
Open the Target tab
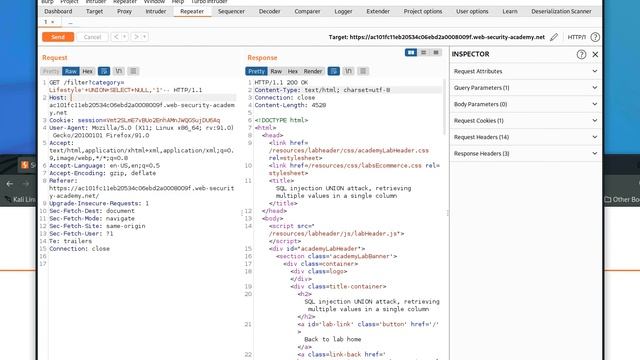pyautogui.click(x=94, y=11)
